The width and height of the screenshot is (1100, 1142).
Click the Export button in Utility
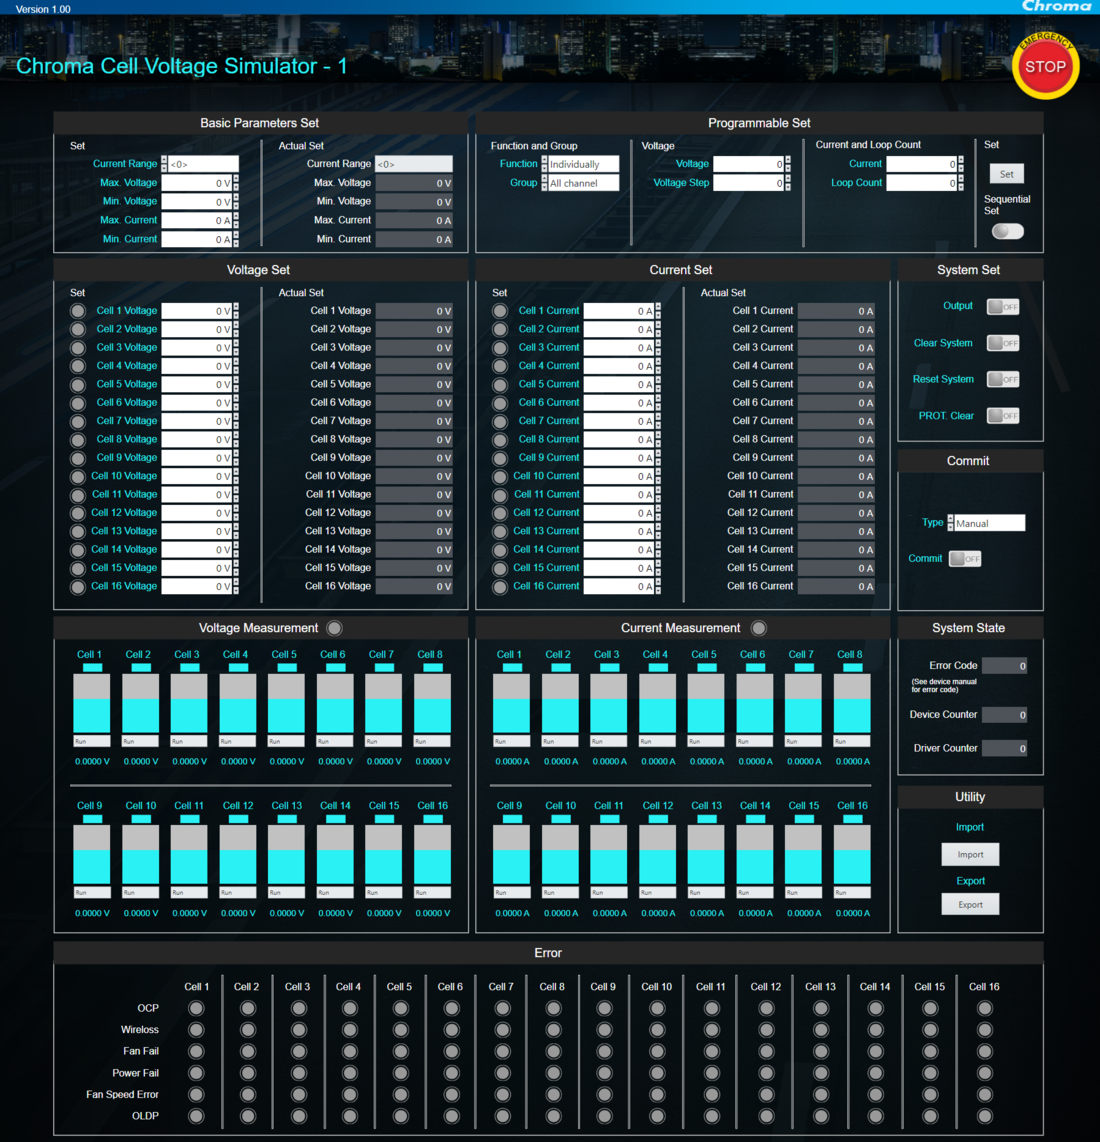[x=970, y=905]
